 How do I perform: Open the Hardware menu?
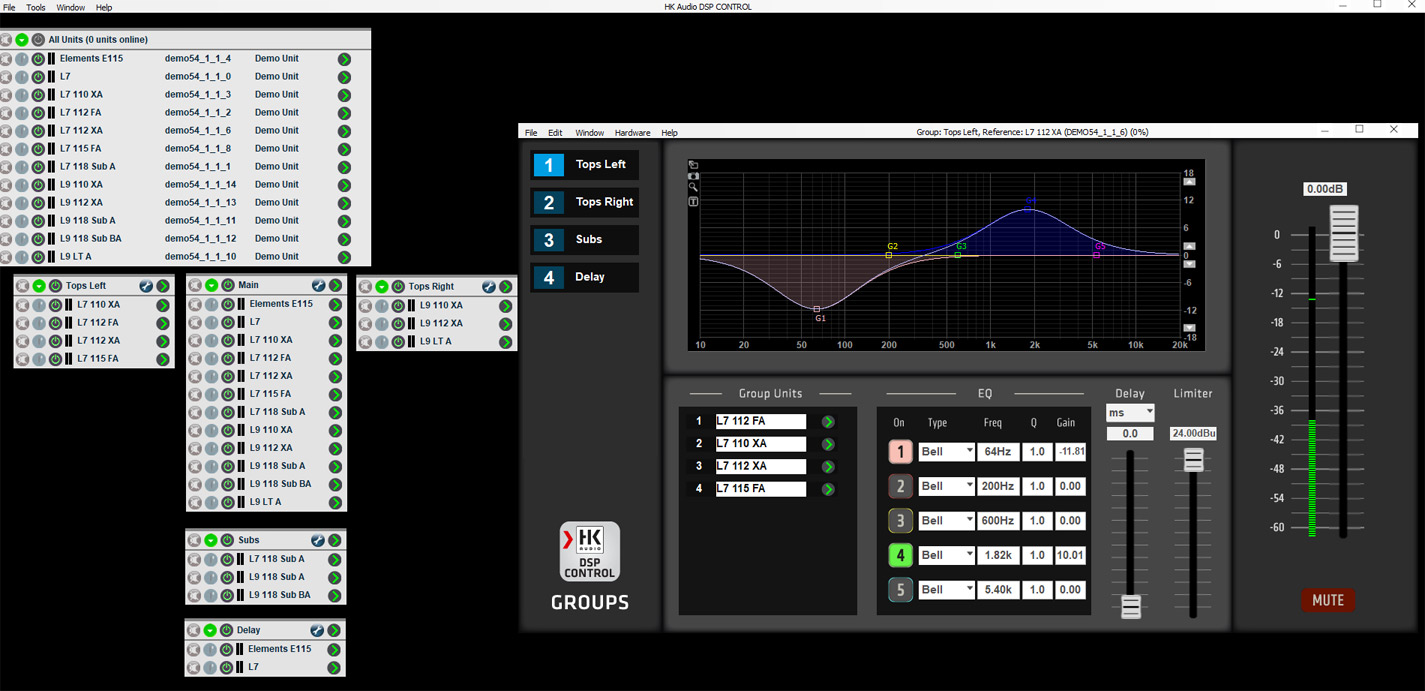click(632, 133)
